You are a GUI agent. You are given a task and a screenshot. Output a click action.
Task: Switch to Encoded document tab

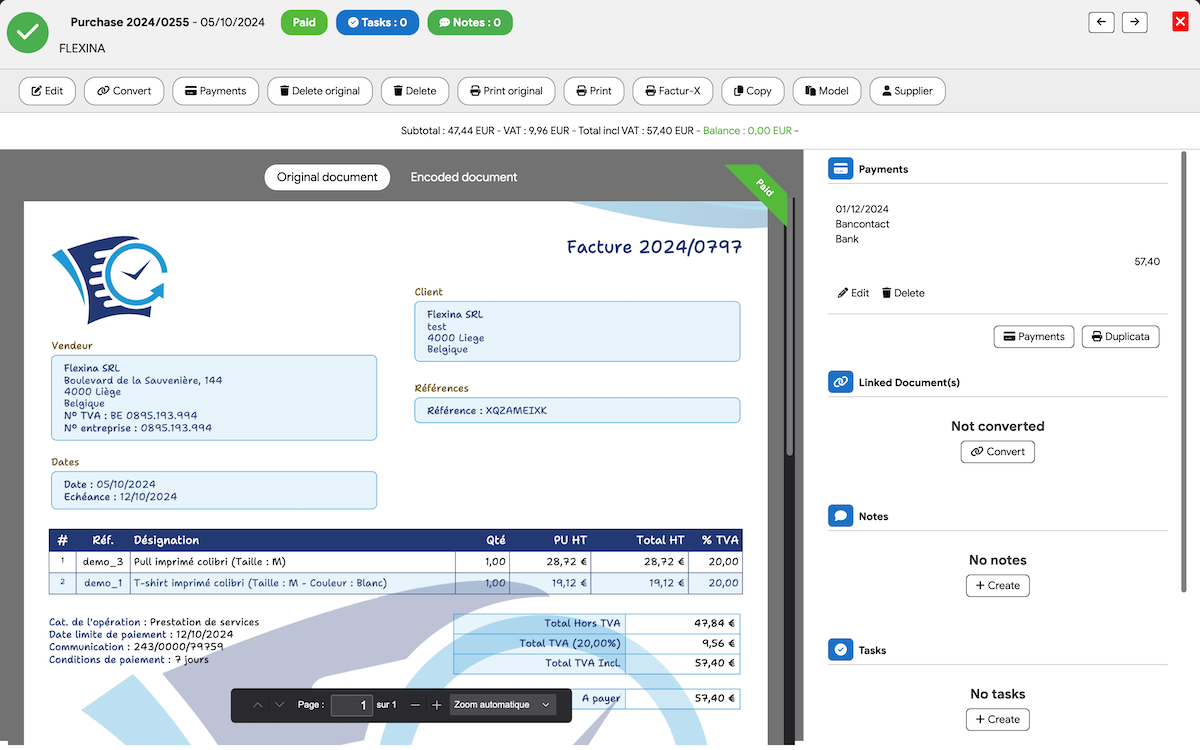(464, 177)
